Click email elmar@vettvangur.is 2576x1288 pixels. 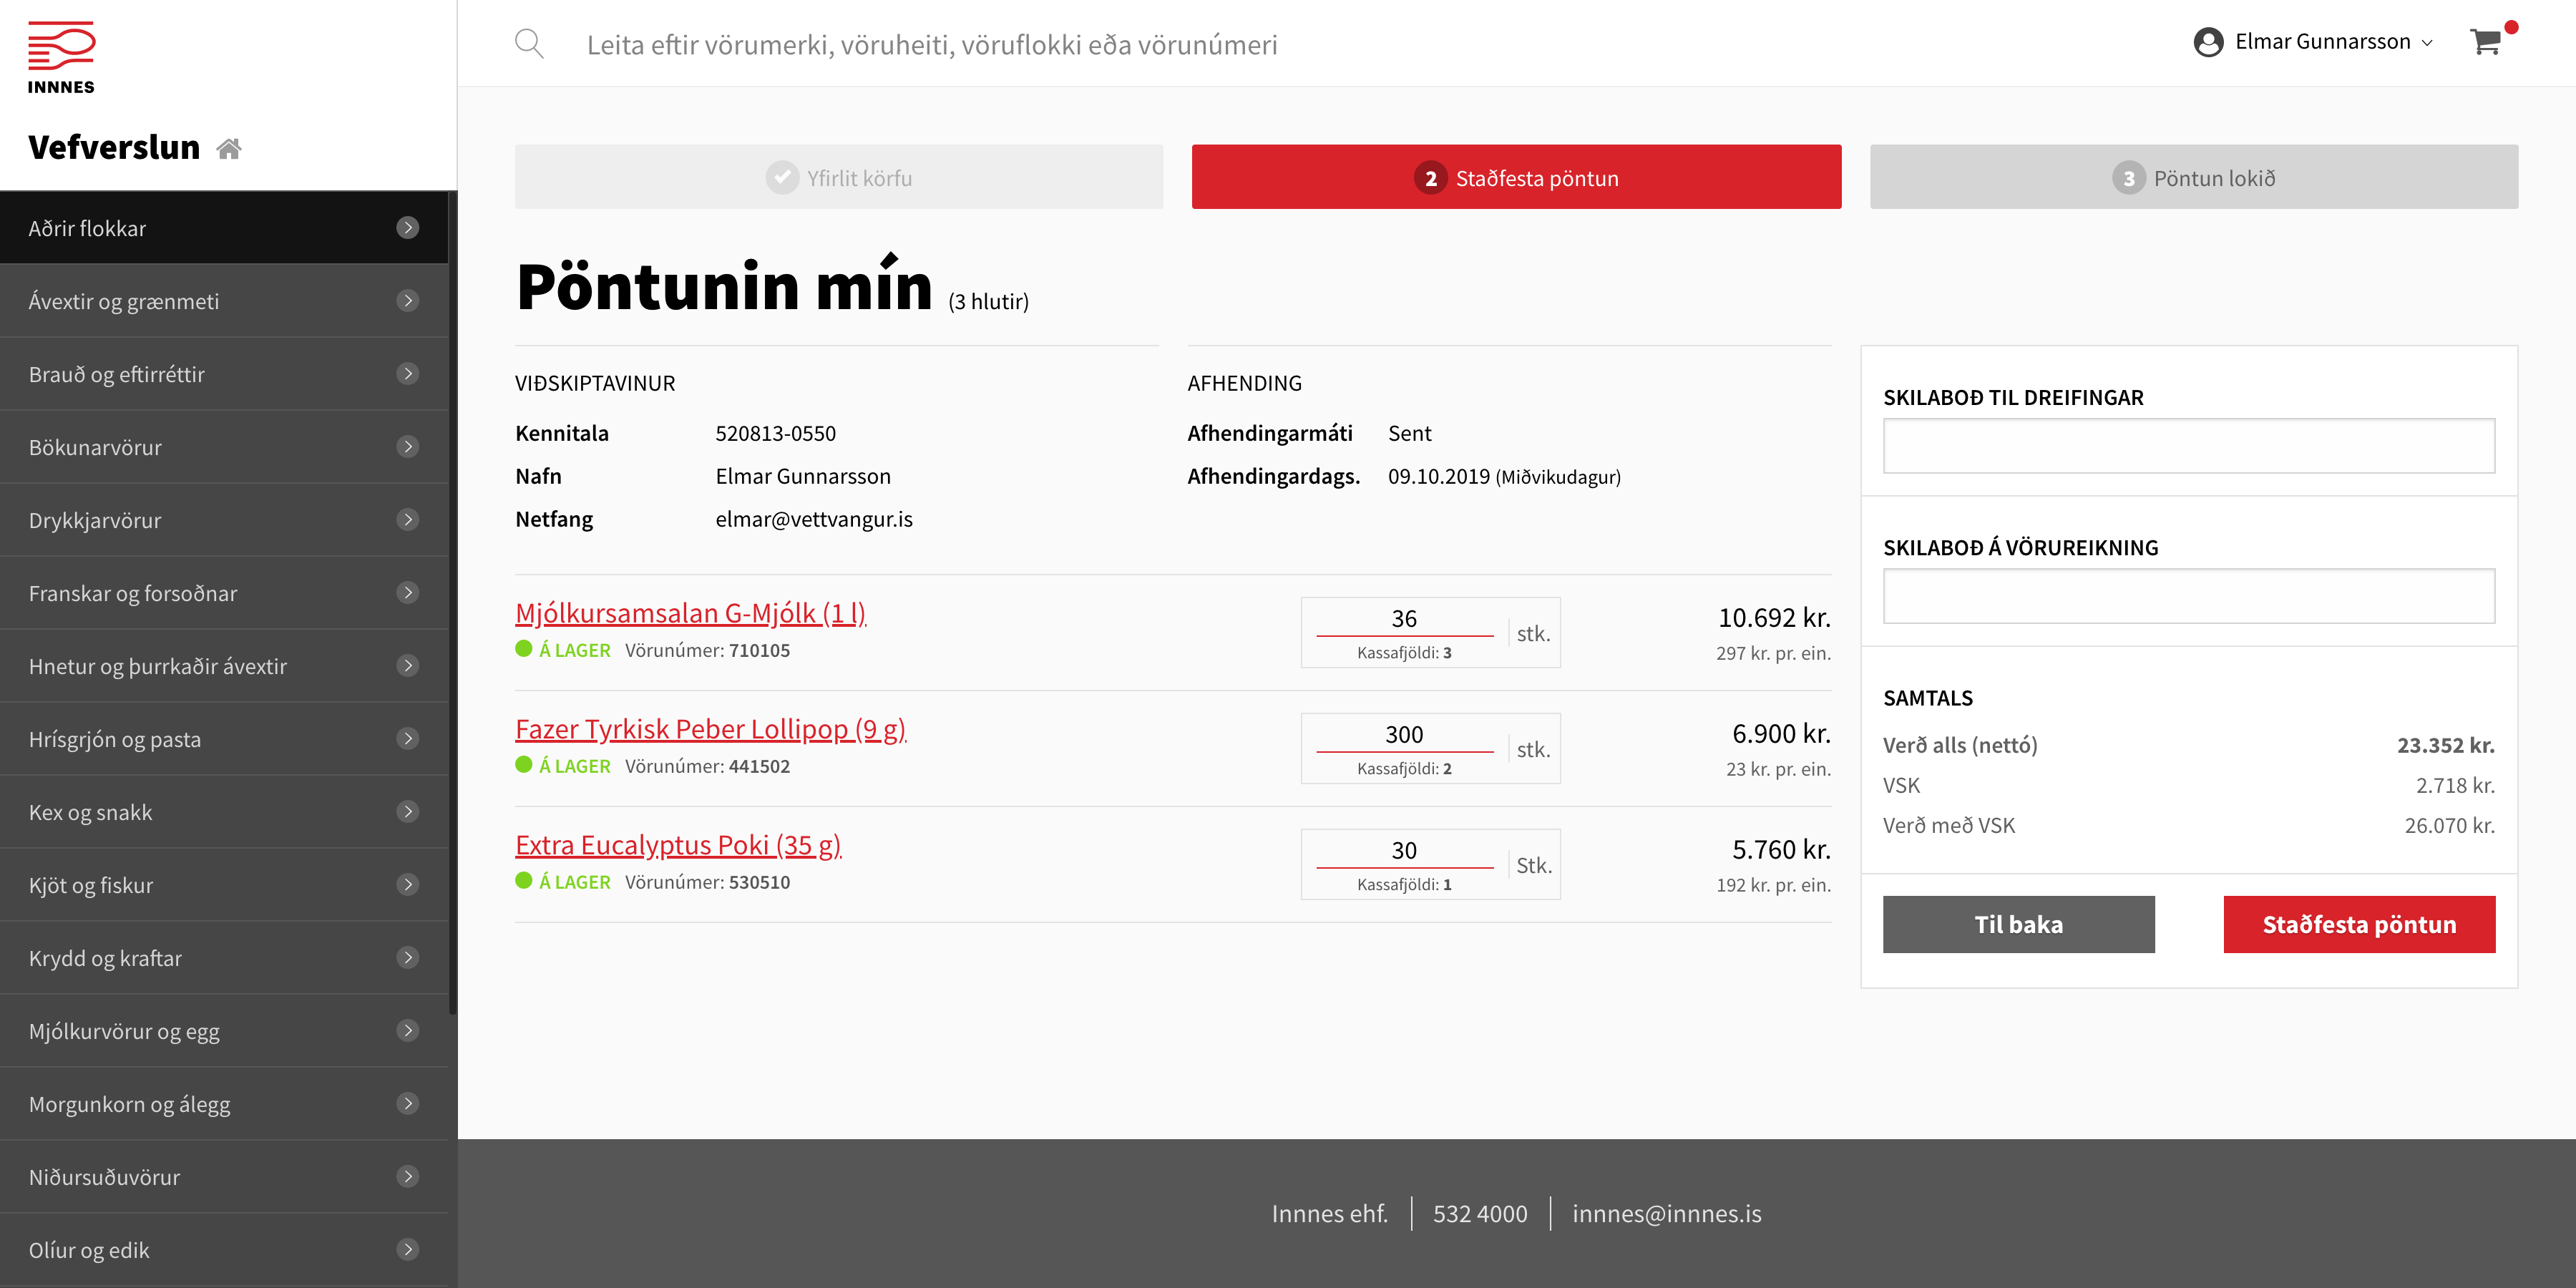[x=814, y=519]
